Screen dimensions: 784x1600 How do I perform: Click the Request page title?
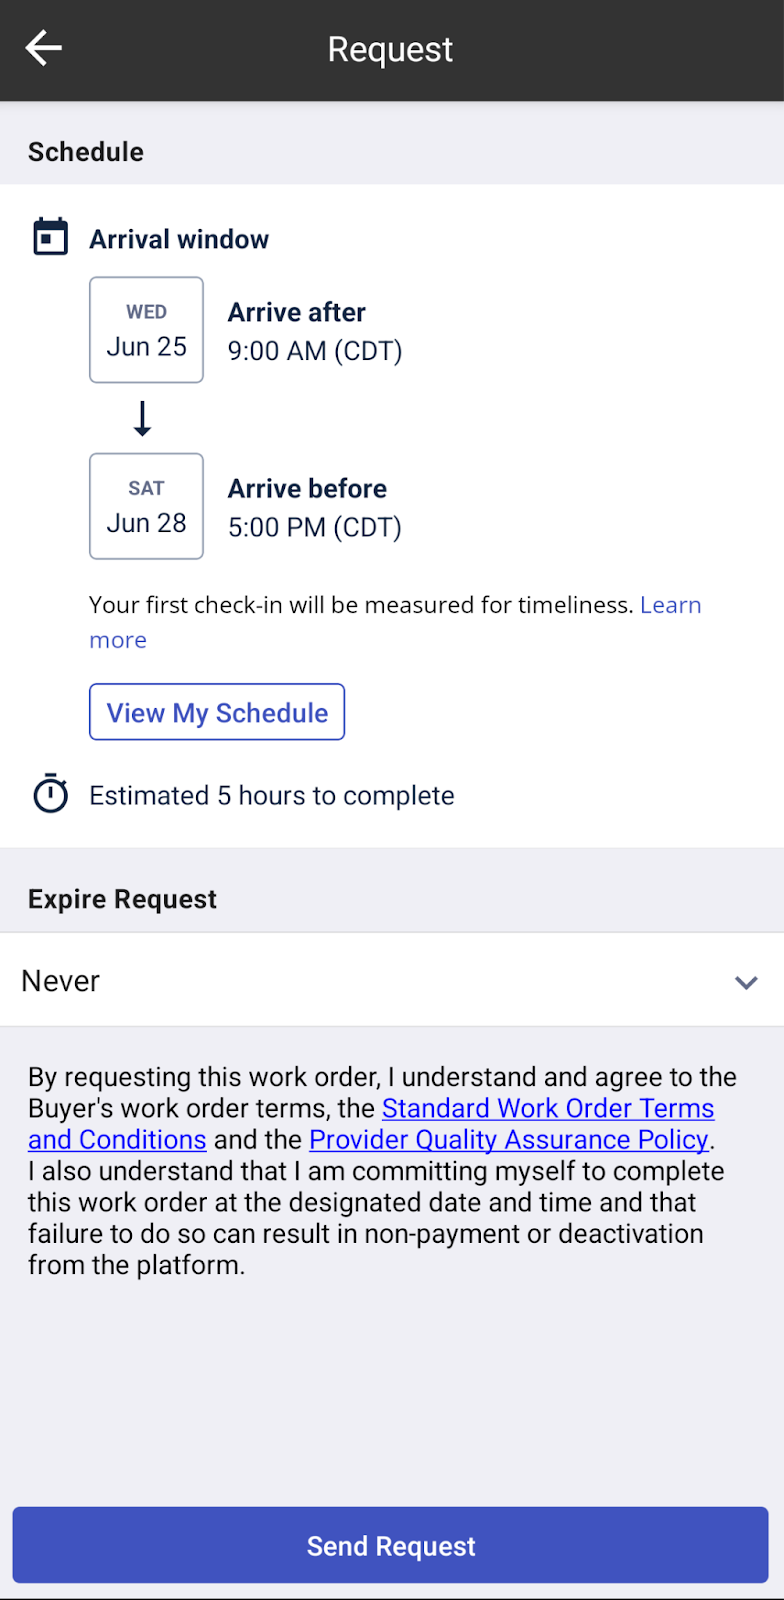pyautogui.click(x=391, y=49)
